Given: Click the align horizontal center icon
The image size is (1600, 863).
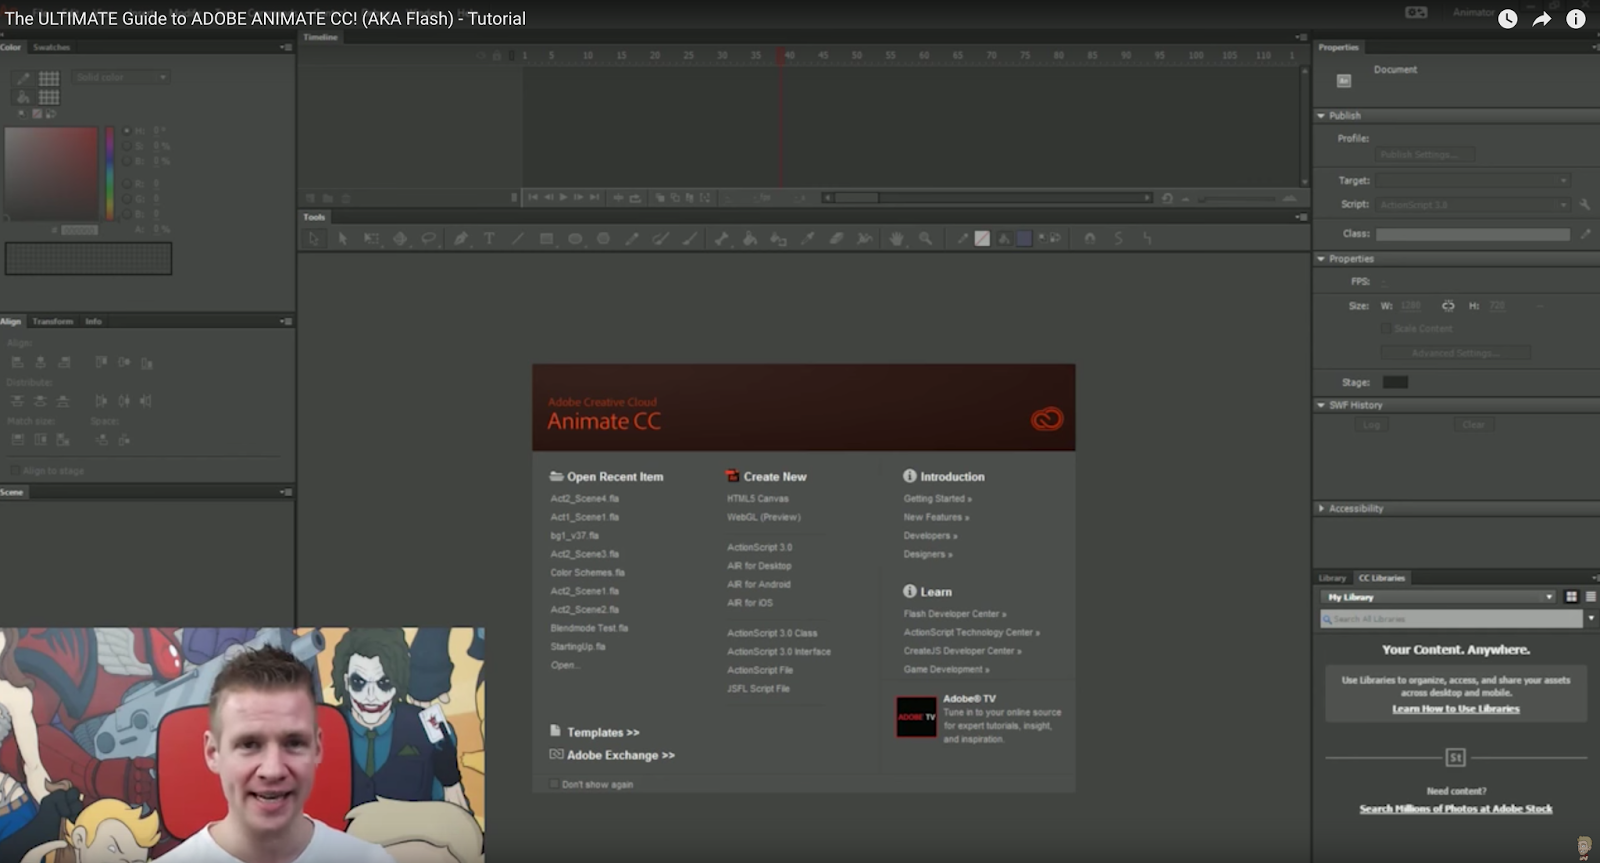Looking at the screenshot, I should [41, 362].
